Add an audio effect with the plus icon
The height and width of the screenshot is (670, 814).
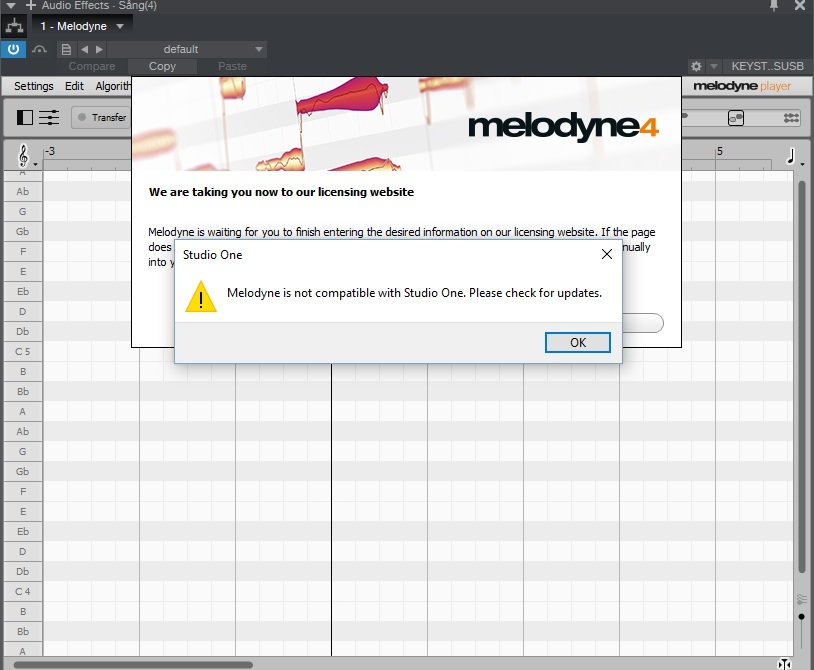(31, 6)
